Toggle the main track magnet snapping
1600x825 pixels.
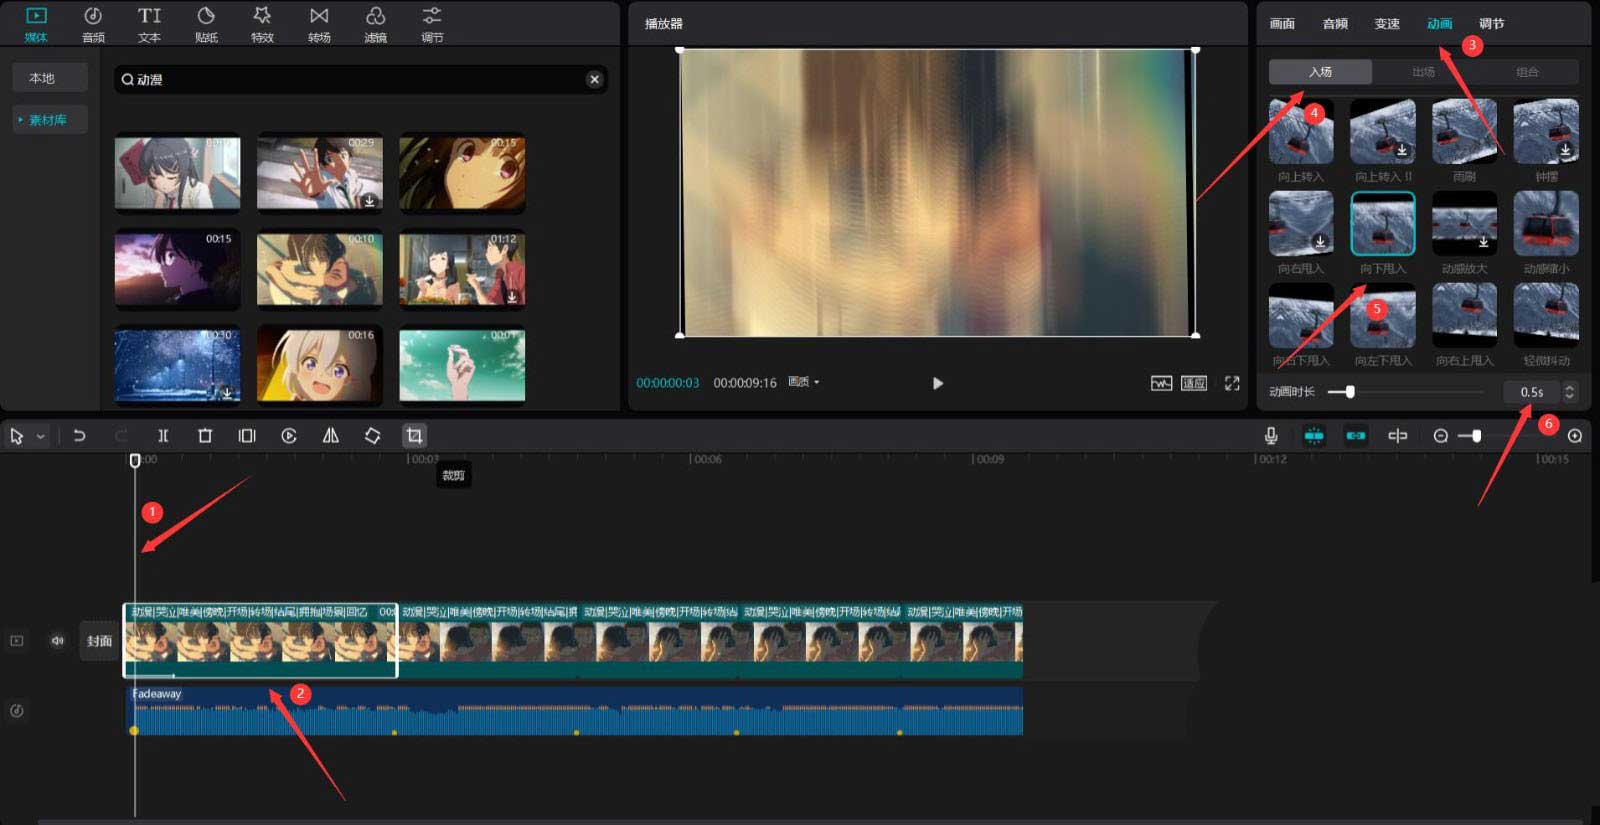click(1314, 436)
